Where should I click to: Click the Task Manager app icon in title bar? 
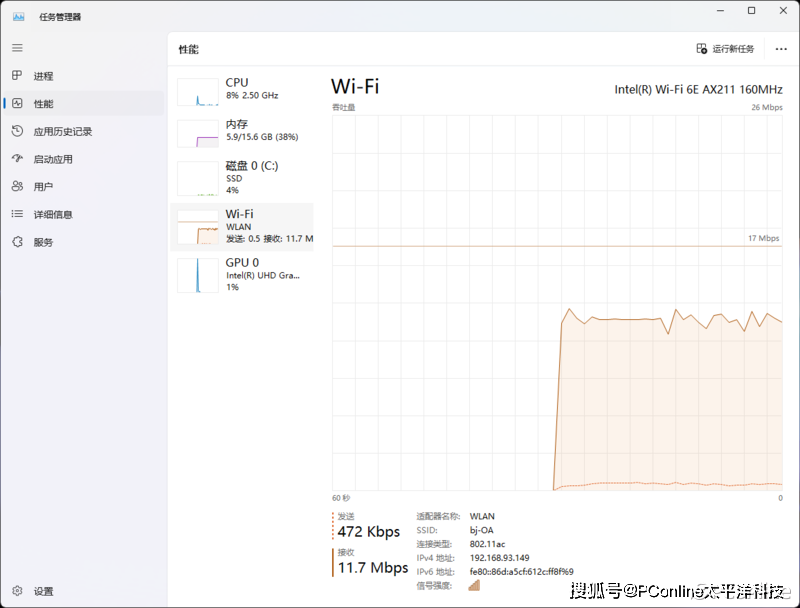(18, 17)
